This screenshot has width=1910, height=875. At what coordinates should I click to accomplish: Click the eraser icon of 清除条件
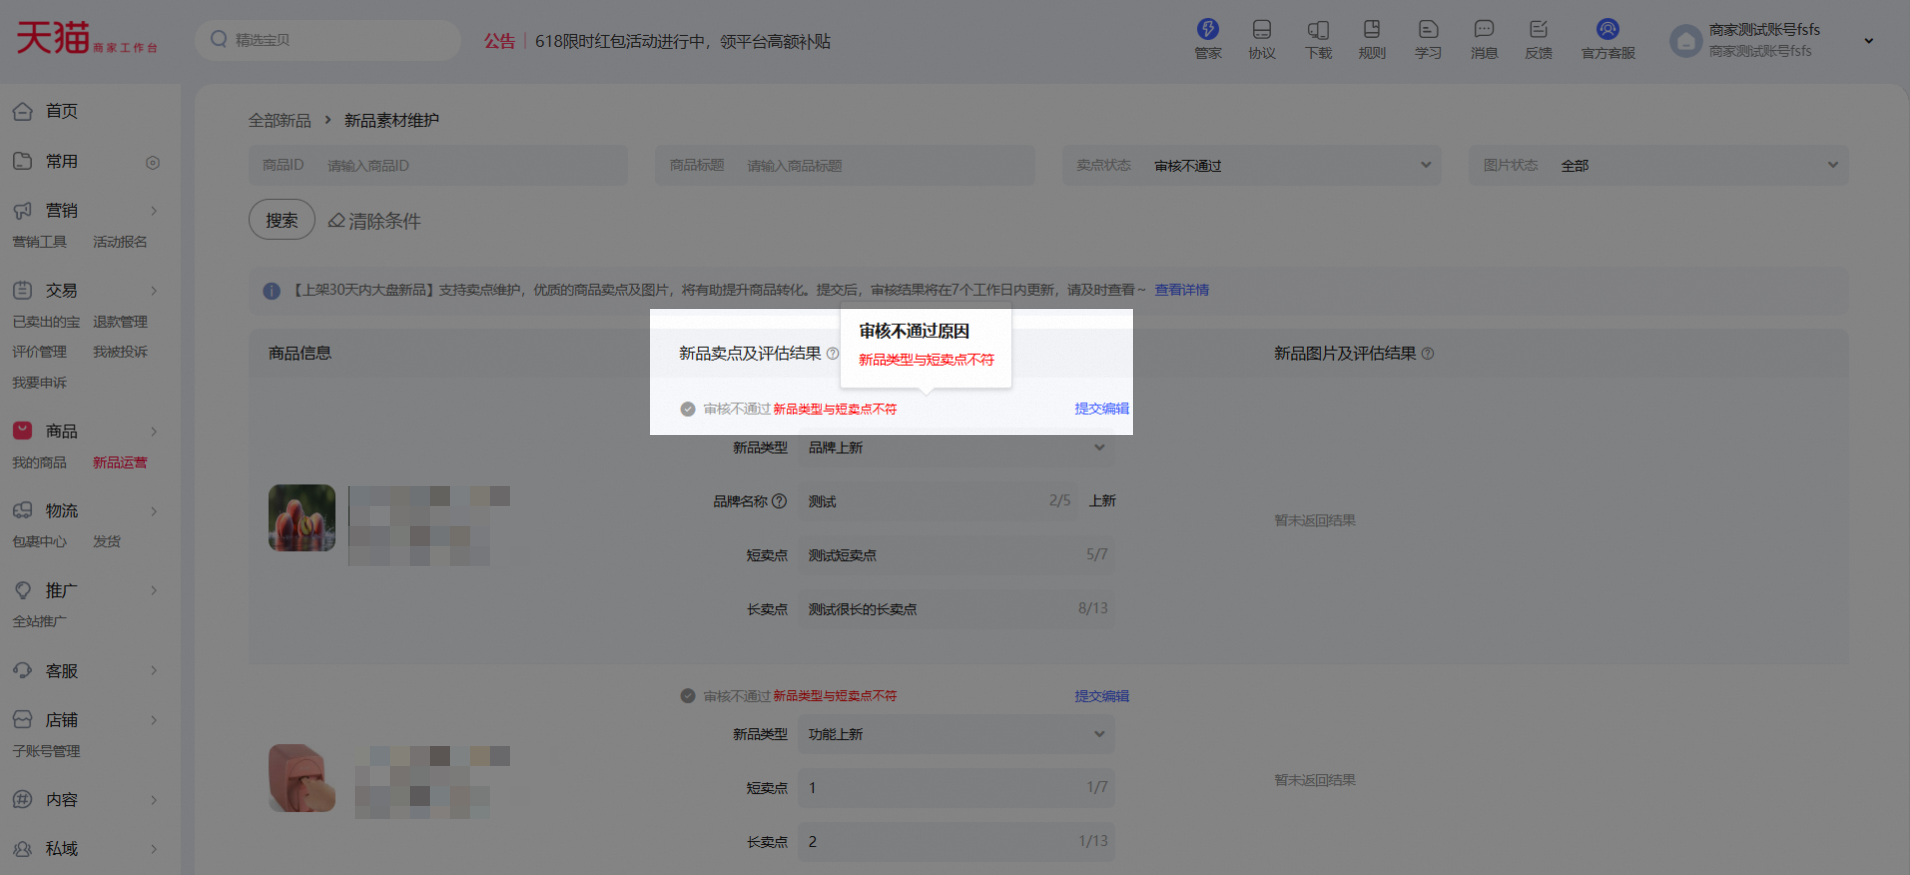[x=337, y=220]
